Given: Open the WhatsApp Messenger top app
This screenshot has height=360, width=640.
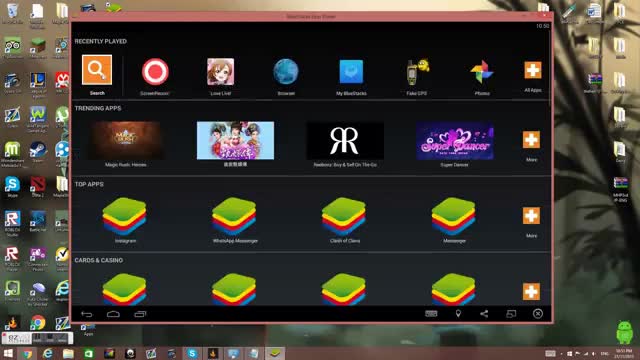Looking at the screenshot, I should click(x=234, y=216).
